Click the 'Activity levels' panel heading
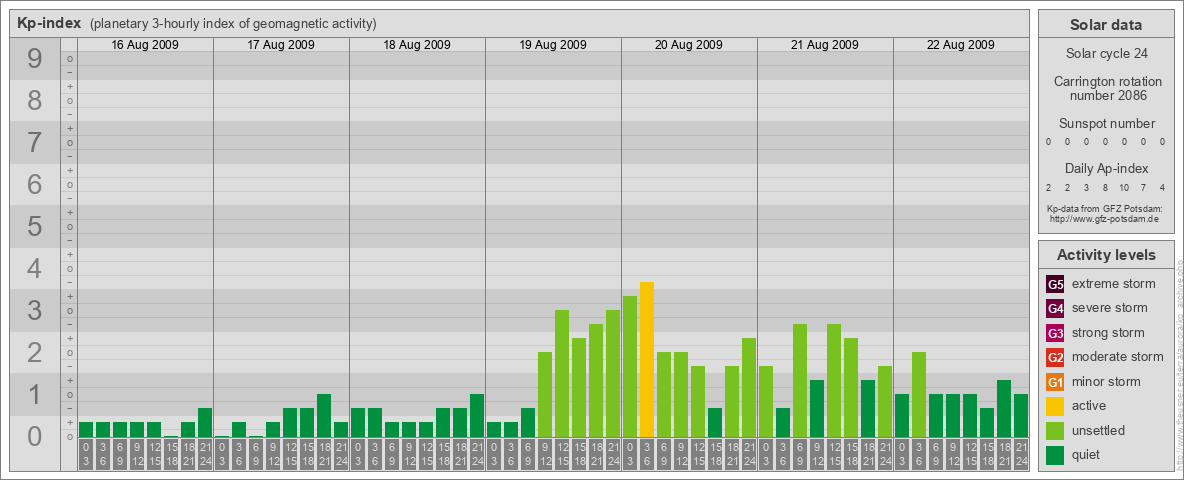 [x=1106, y=255]
